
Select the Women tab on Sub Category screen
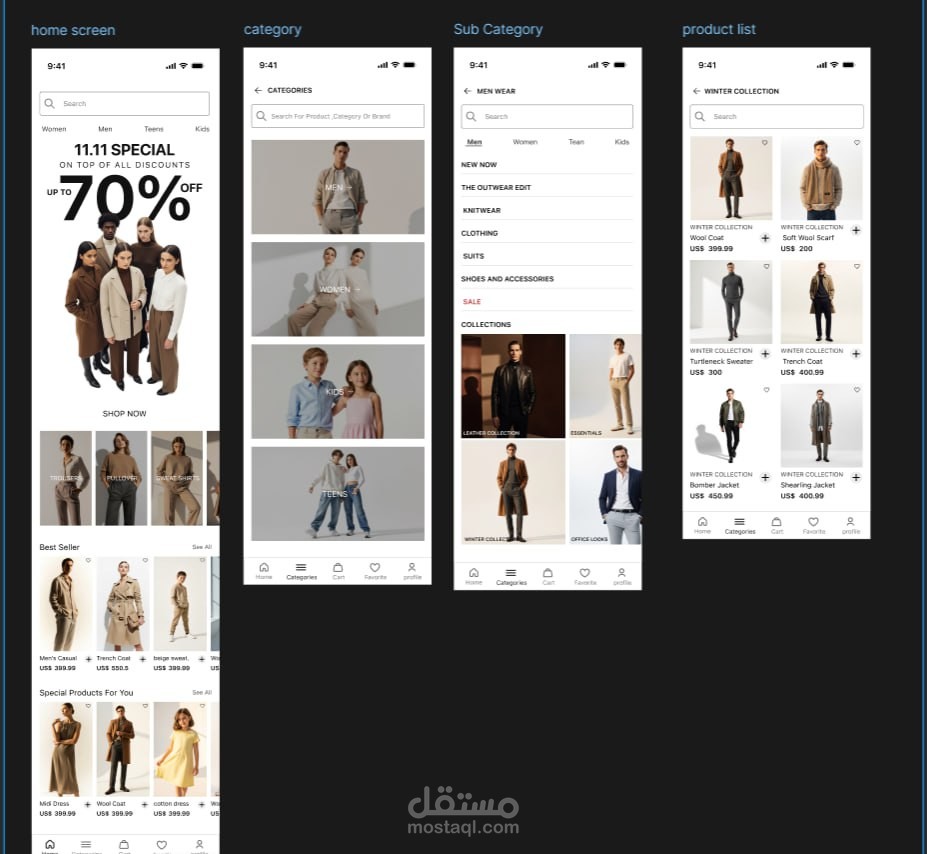(525, 142)
